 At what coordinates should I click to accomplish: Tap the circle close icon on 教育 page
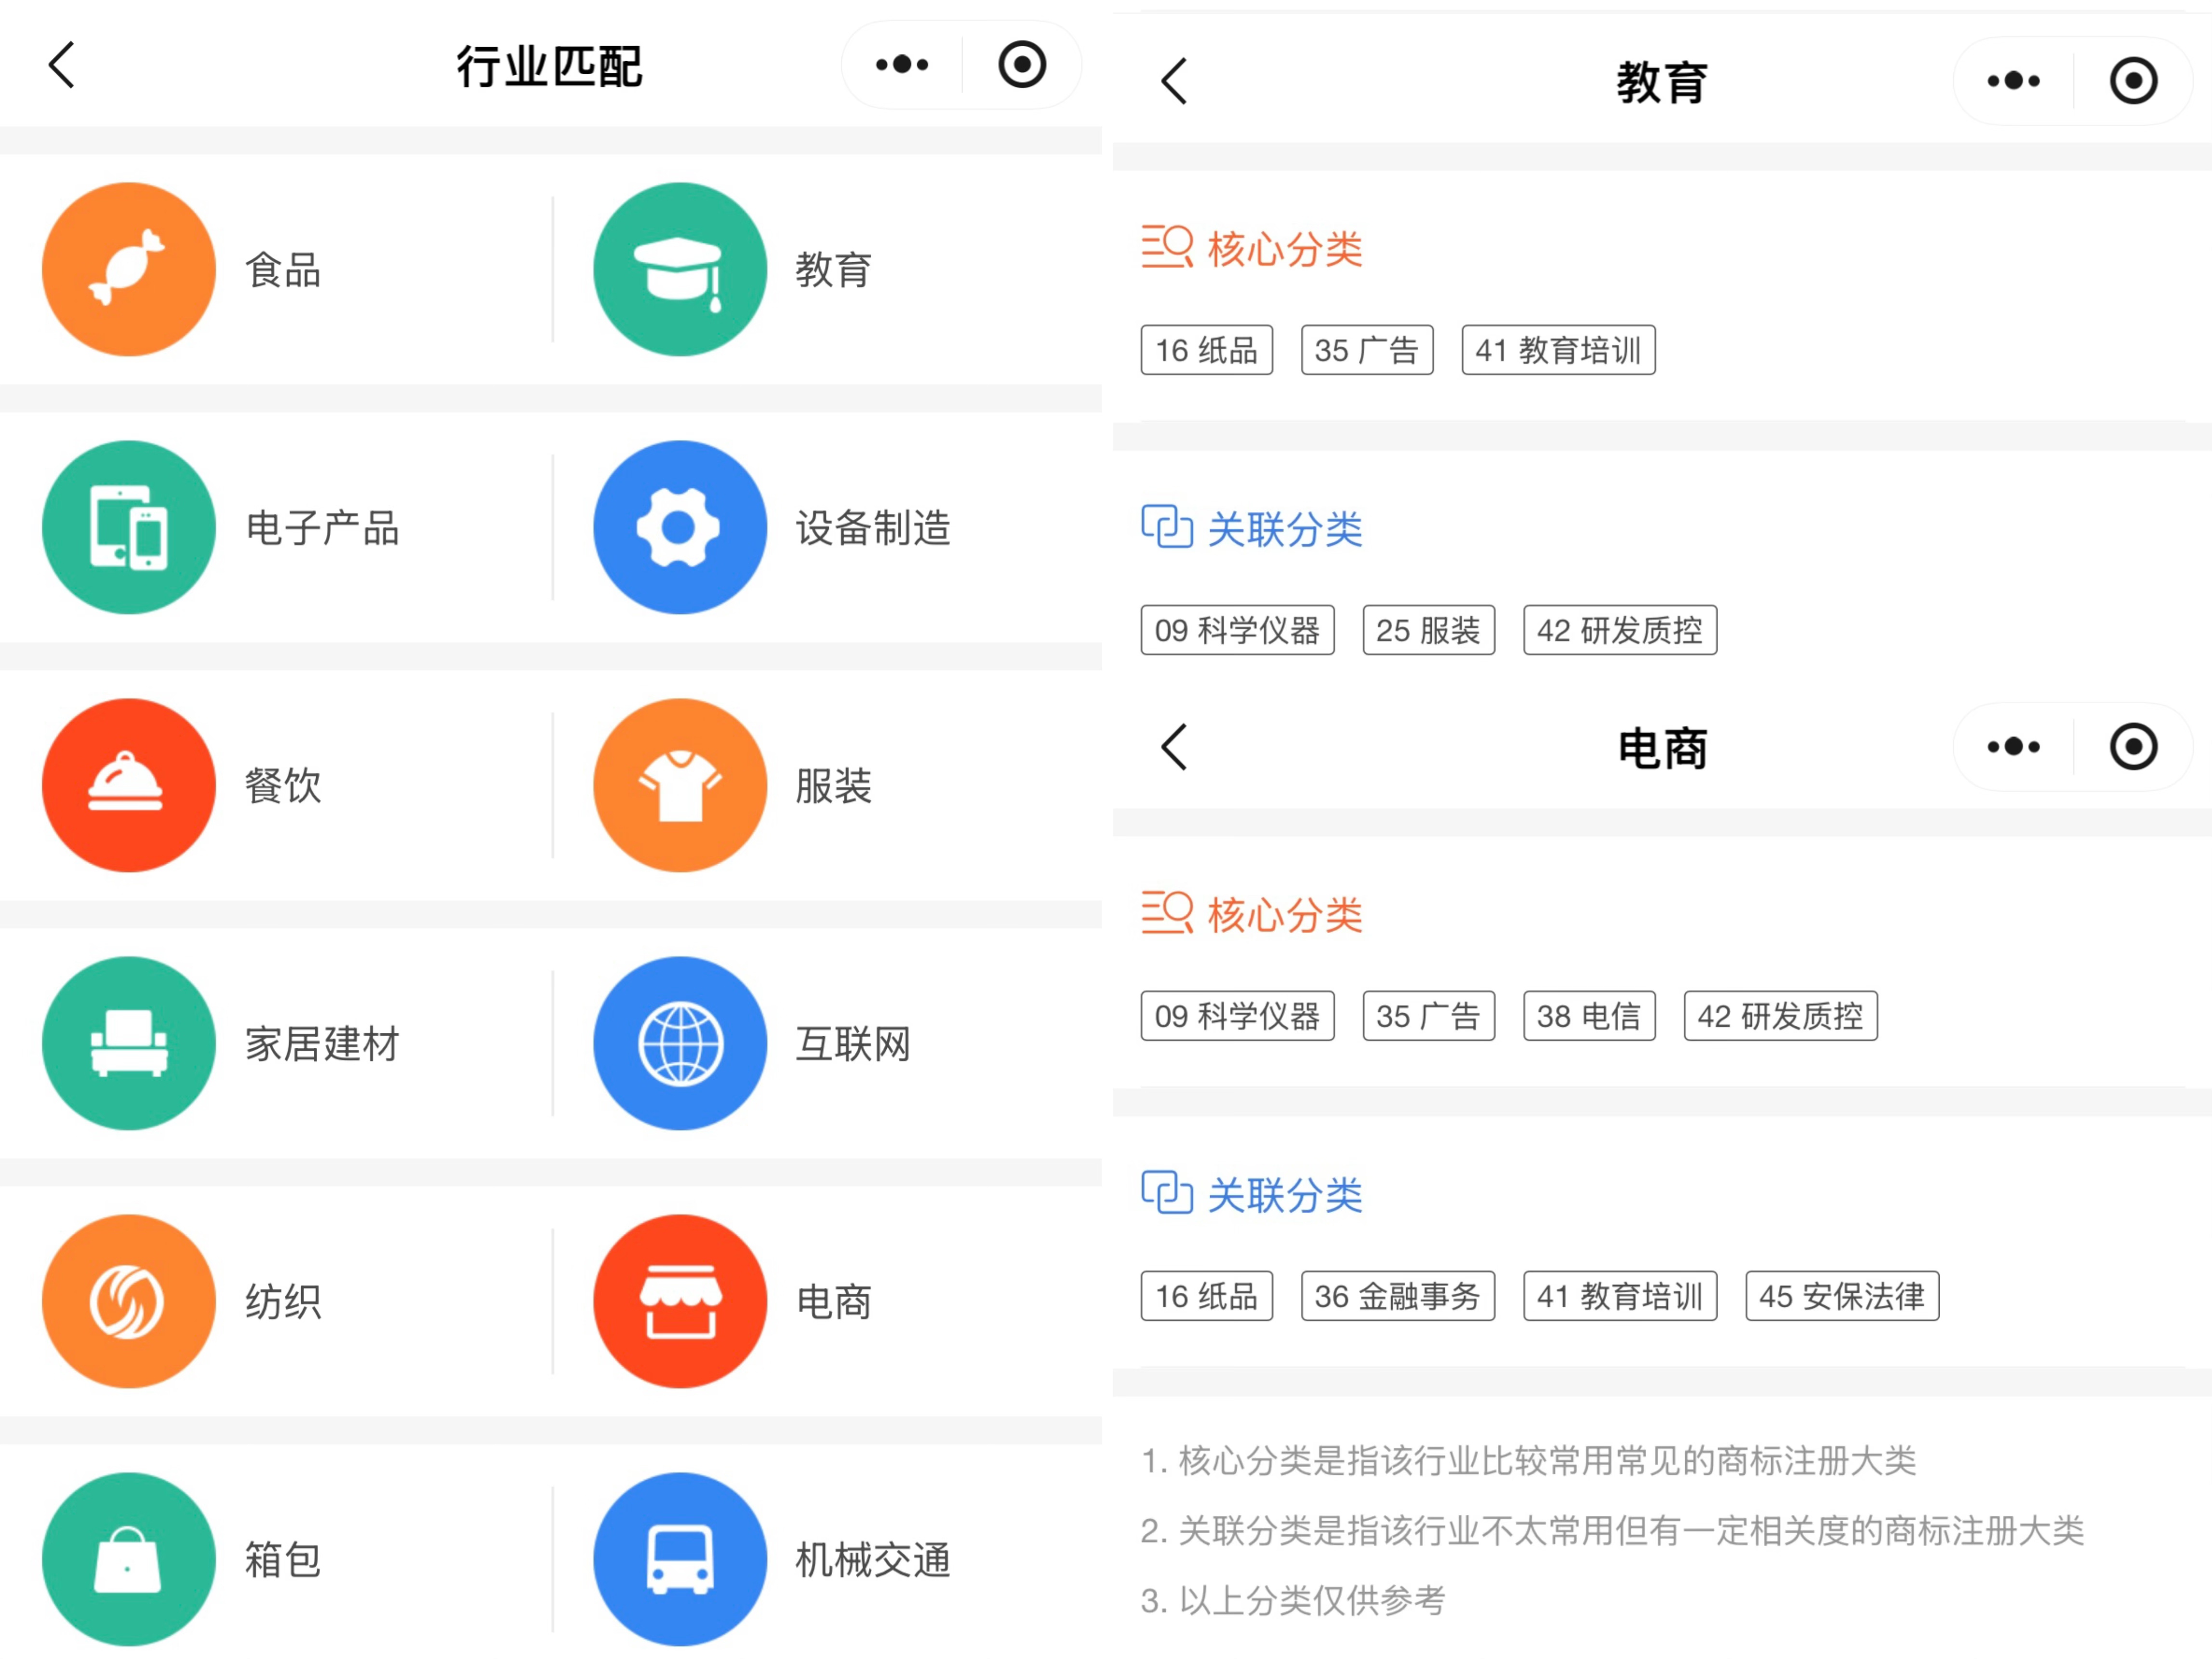tap(2134, 81)
